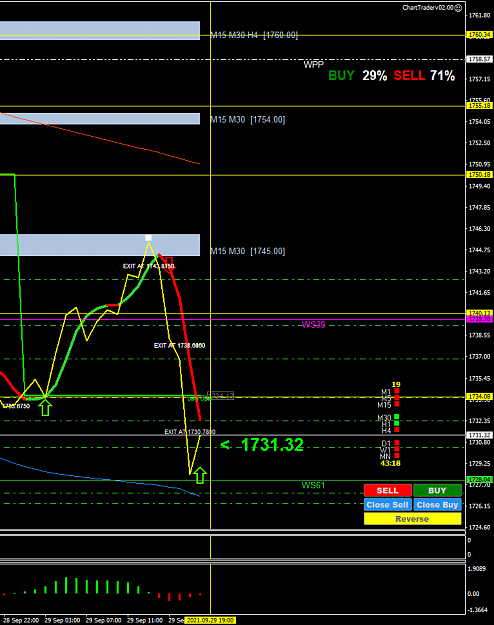Click the 1731.32 current price tag
This screenshot has height=625, width=494.
coord(480,435)
